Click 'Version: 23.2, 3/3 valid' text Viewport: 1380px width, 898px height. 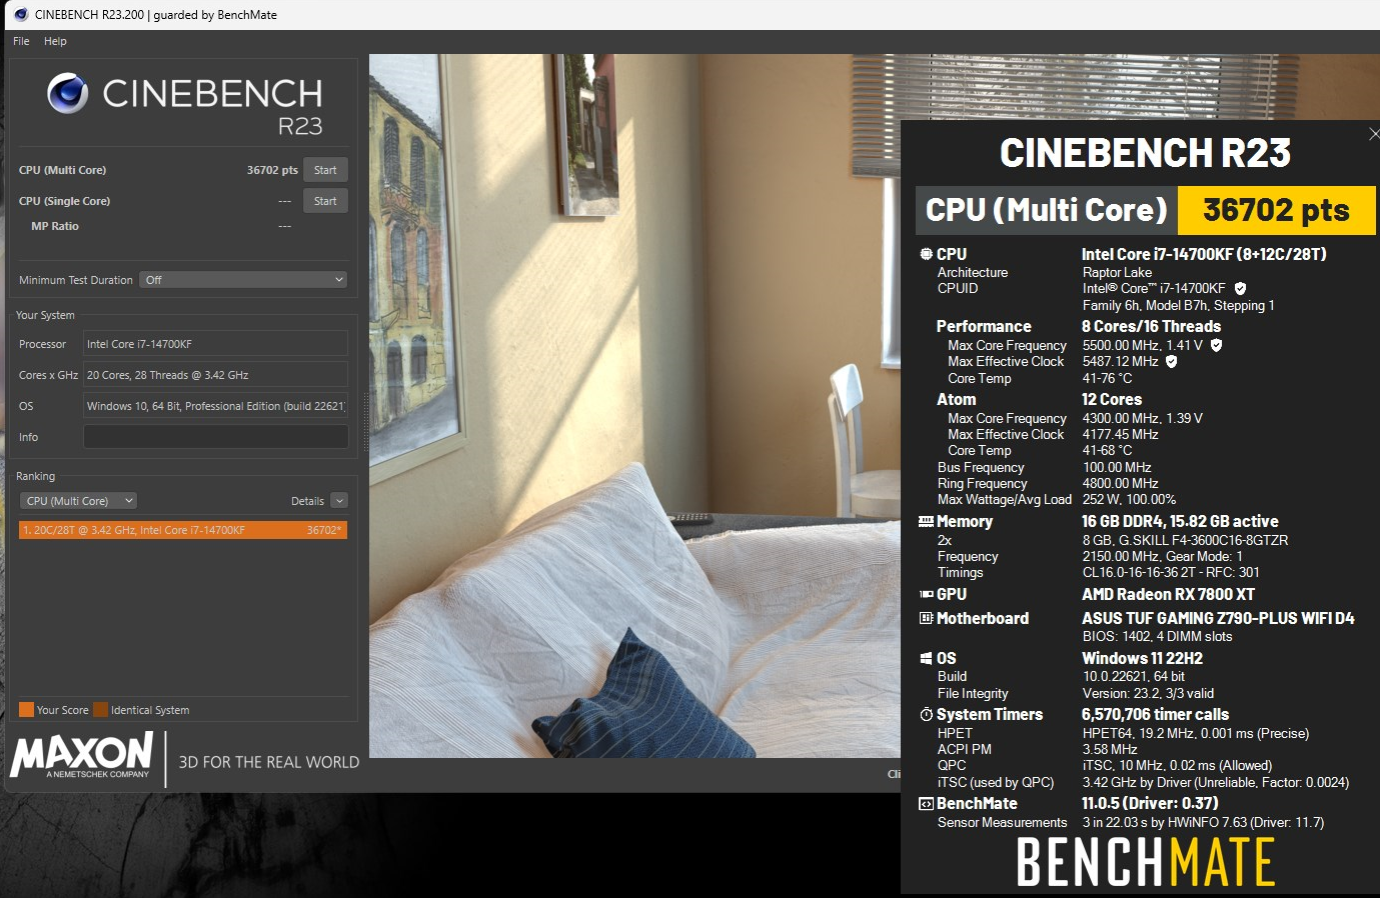pos(1148,693)
